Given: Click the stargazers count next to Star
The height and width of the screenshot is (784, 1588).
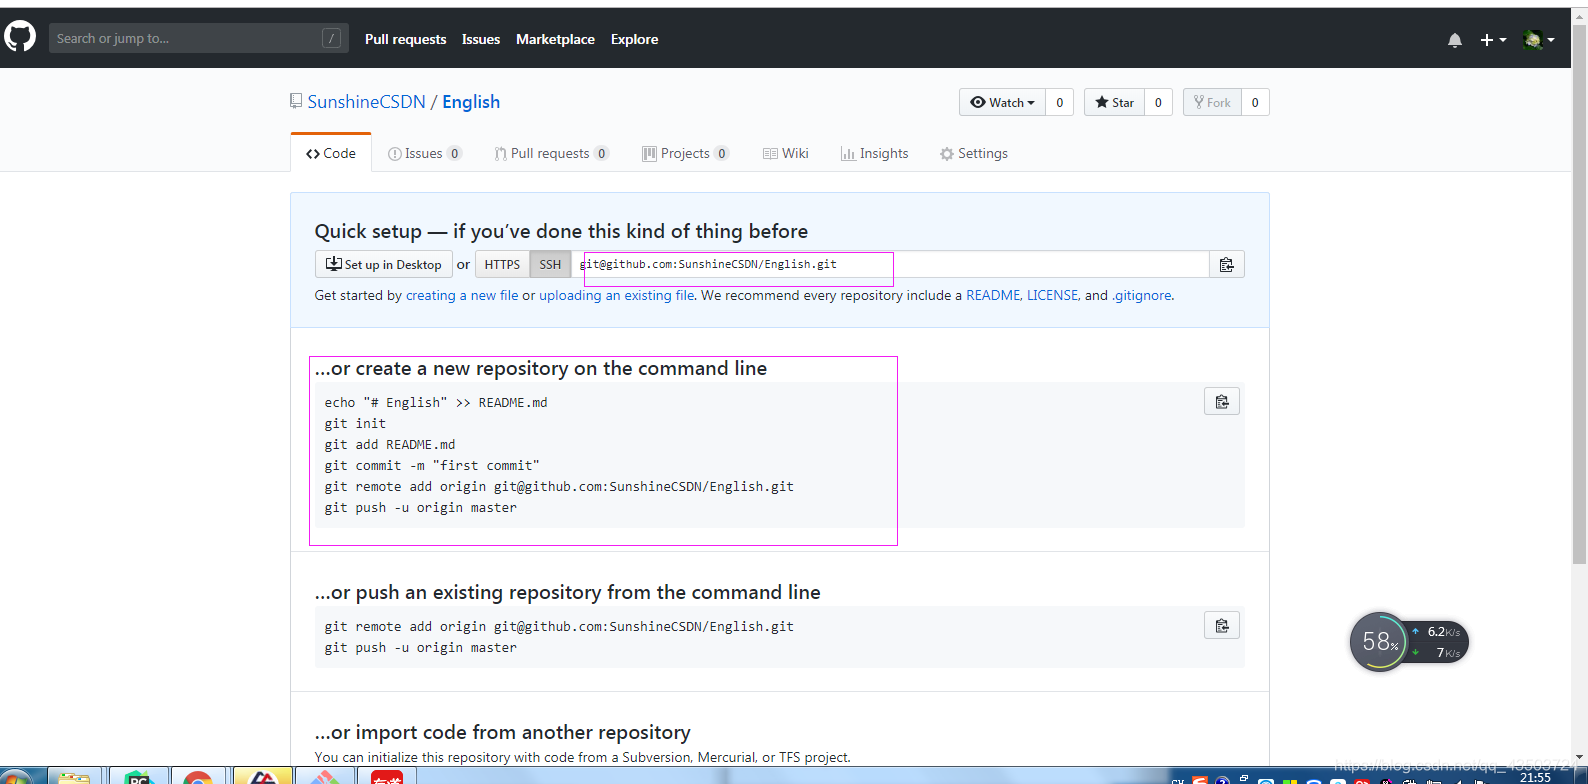Looking at the screenshot, I should tap(1158, 102).
